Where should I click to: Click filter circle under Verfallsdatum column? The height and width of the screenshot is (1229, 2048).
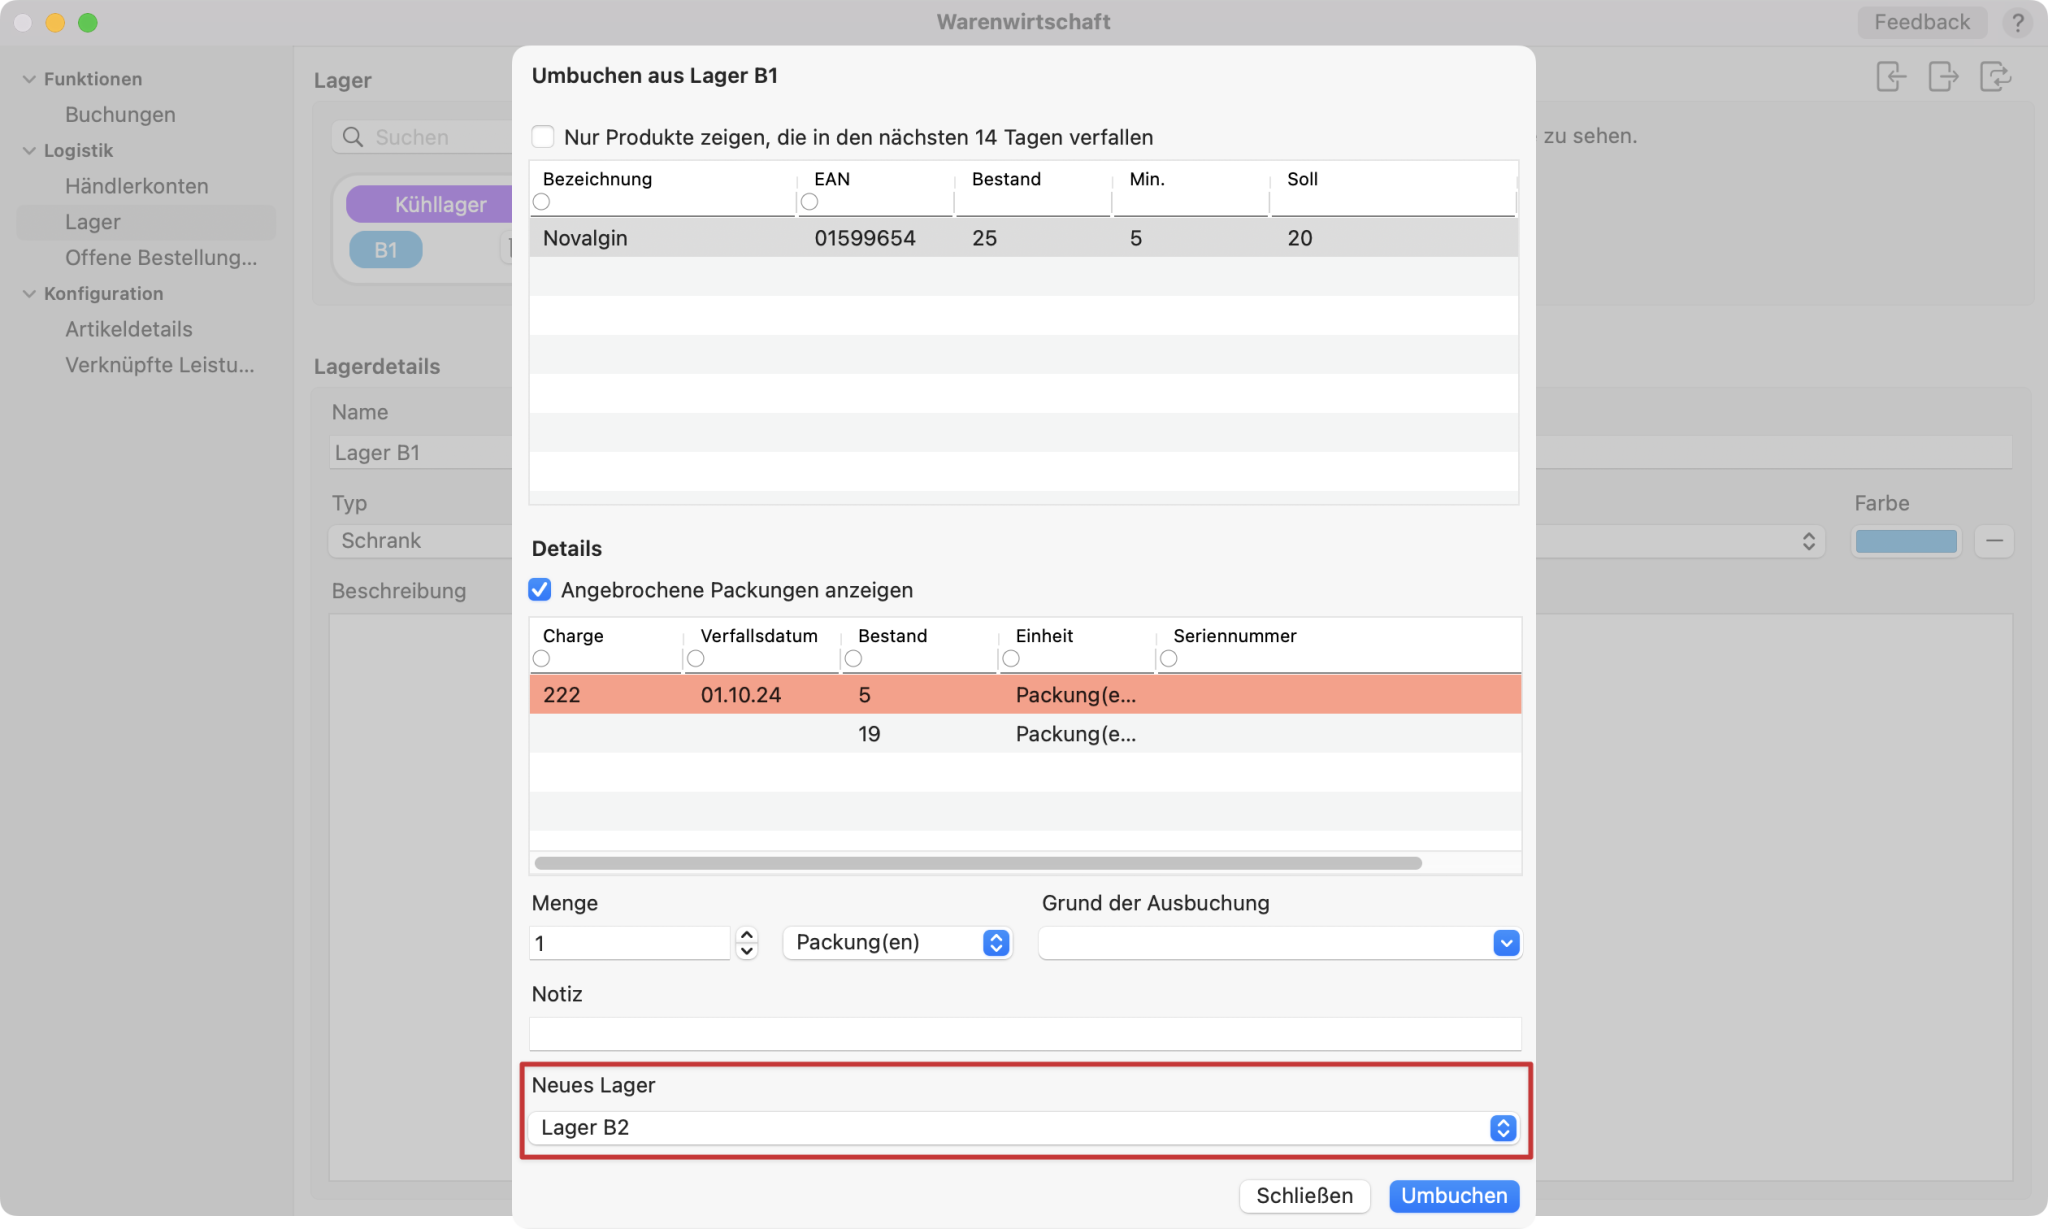tap(696, 659)
